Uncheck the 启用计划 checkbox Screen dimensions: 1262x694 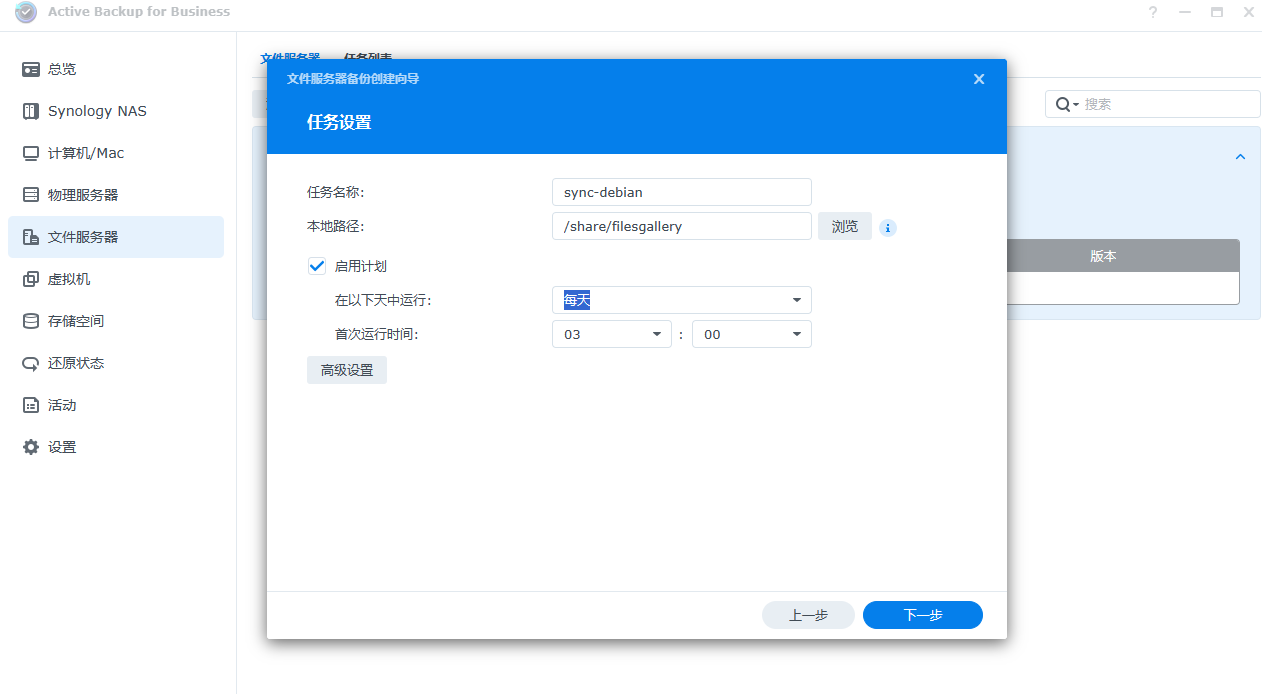pos(317,266)
